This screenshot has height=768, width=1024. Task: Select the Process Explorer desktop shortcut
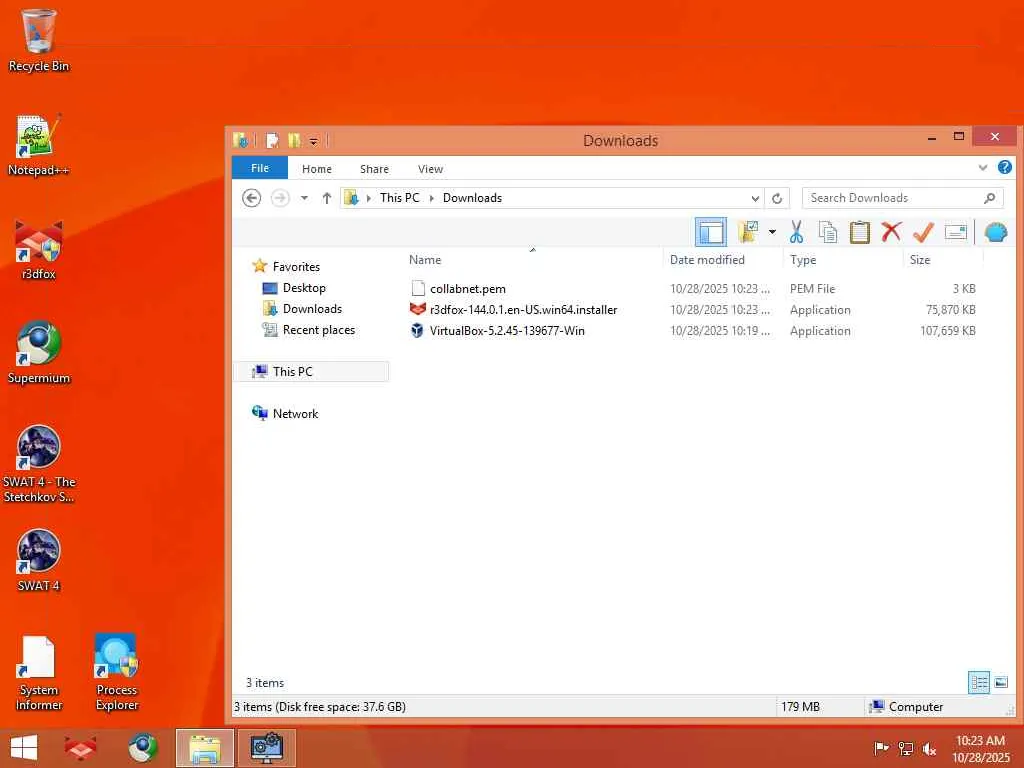point(117,673)
